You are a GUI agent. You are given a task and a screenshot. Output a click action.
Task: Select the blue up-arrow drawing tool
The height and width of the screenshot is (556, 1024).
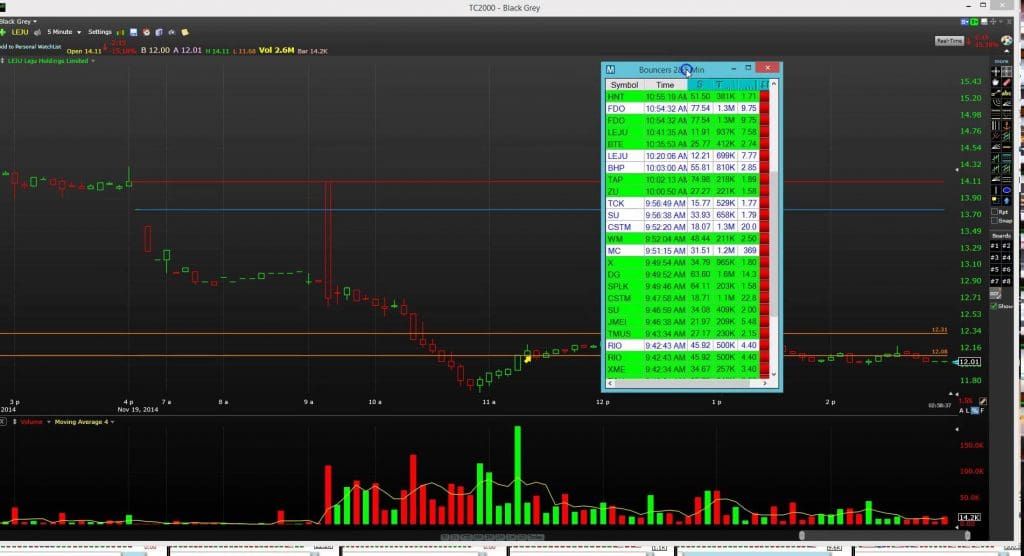point(1006,200)
